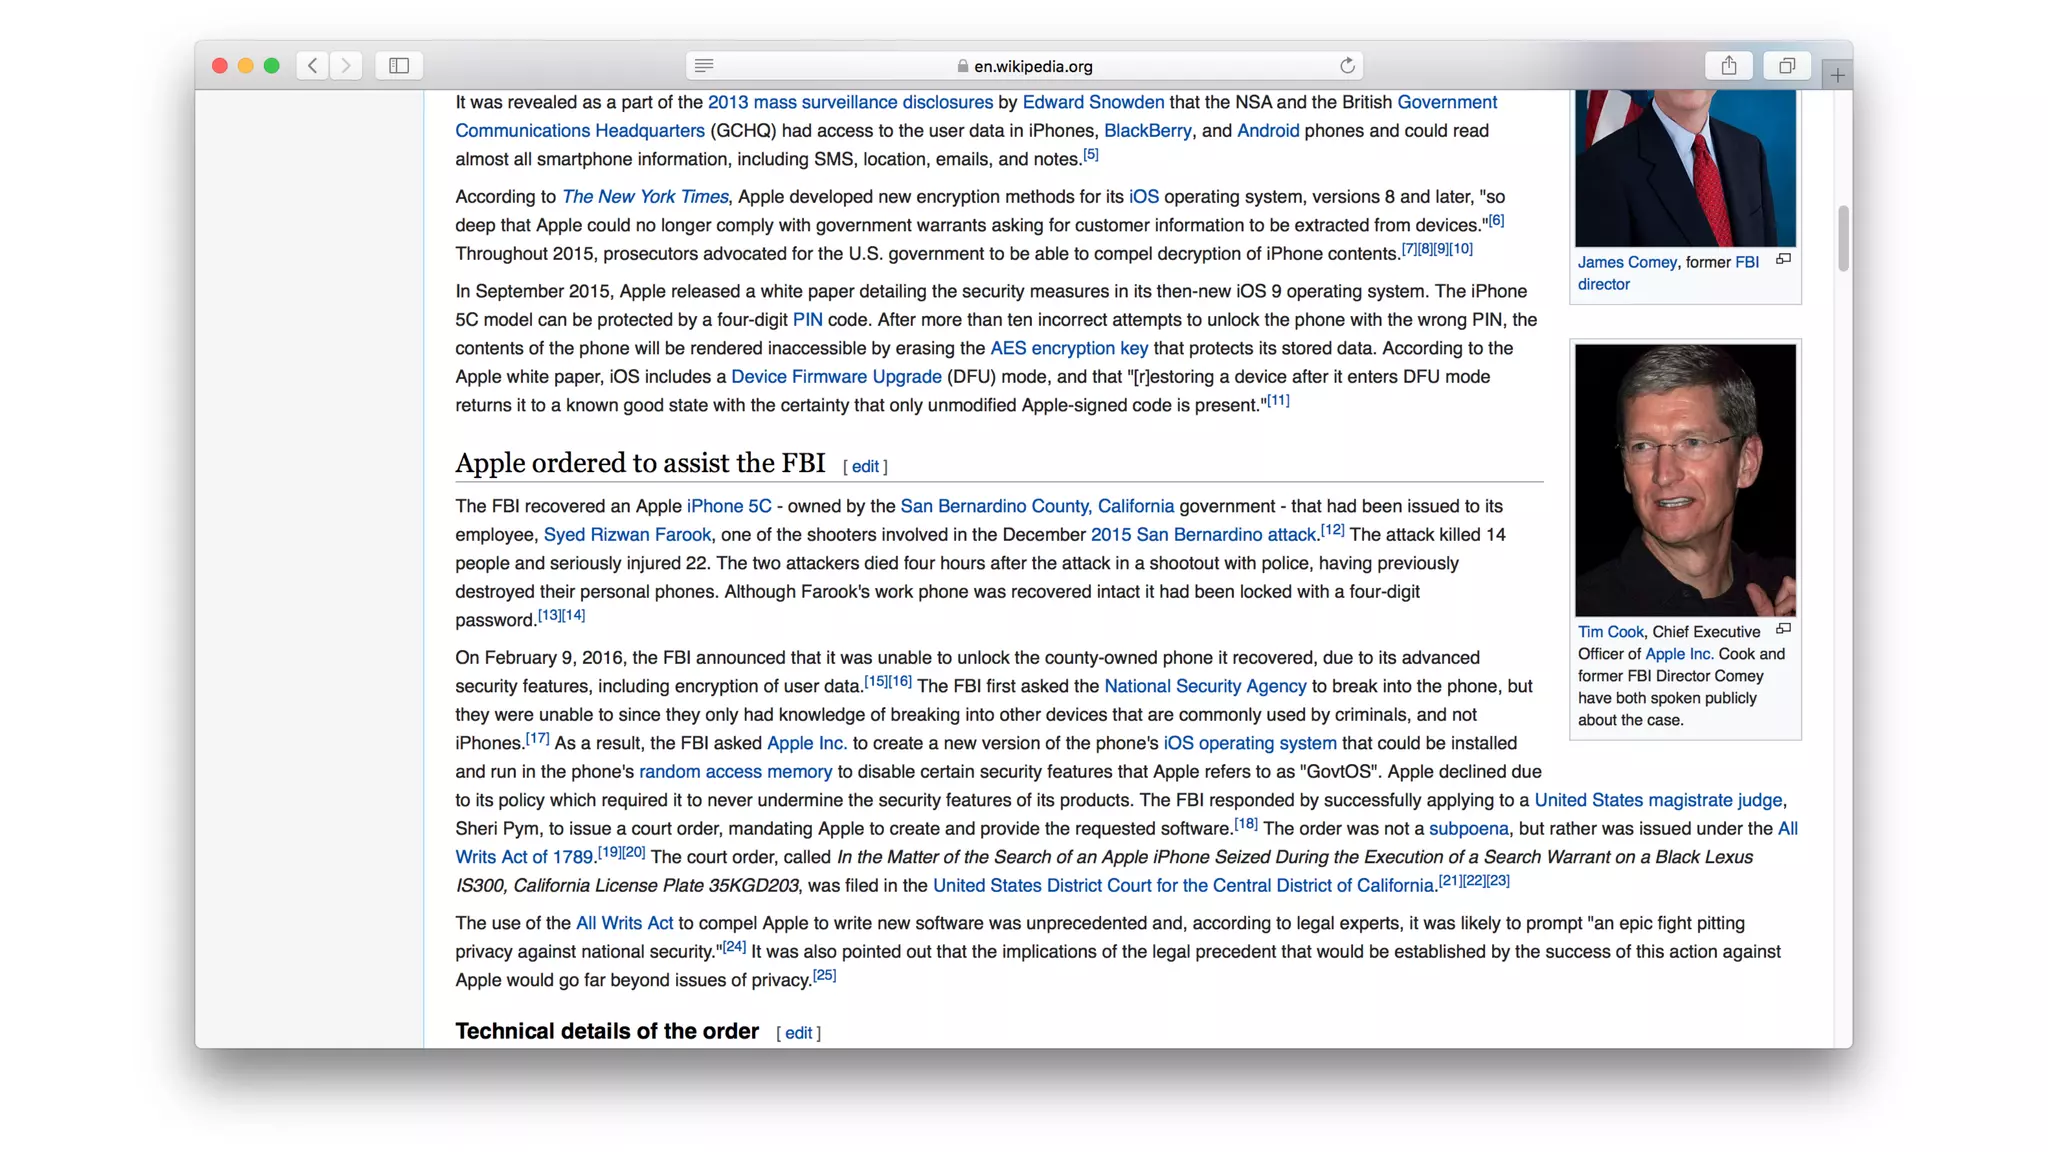Image resolution: width=2048 pixels, height=1152 pixels.
Task: Enlarge the Tim Cook image icon
Action: tap(1783, 630)
